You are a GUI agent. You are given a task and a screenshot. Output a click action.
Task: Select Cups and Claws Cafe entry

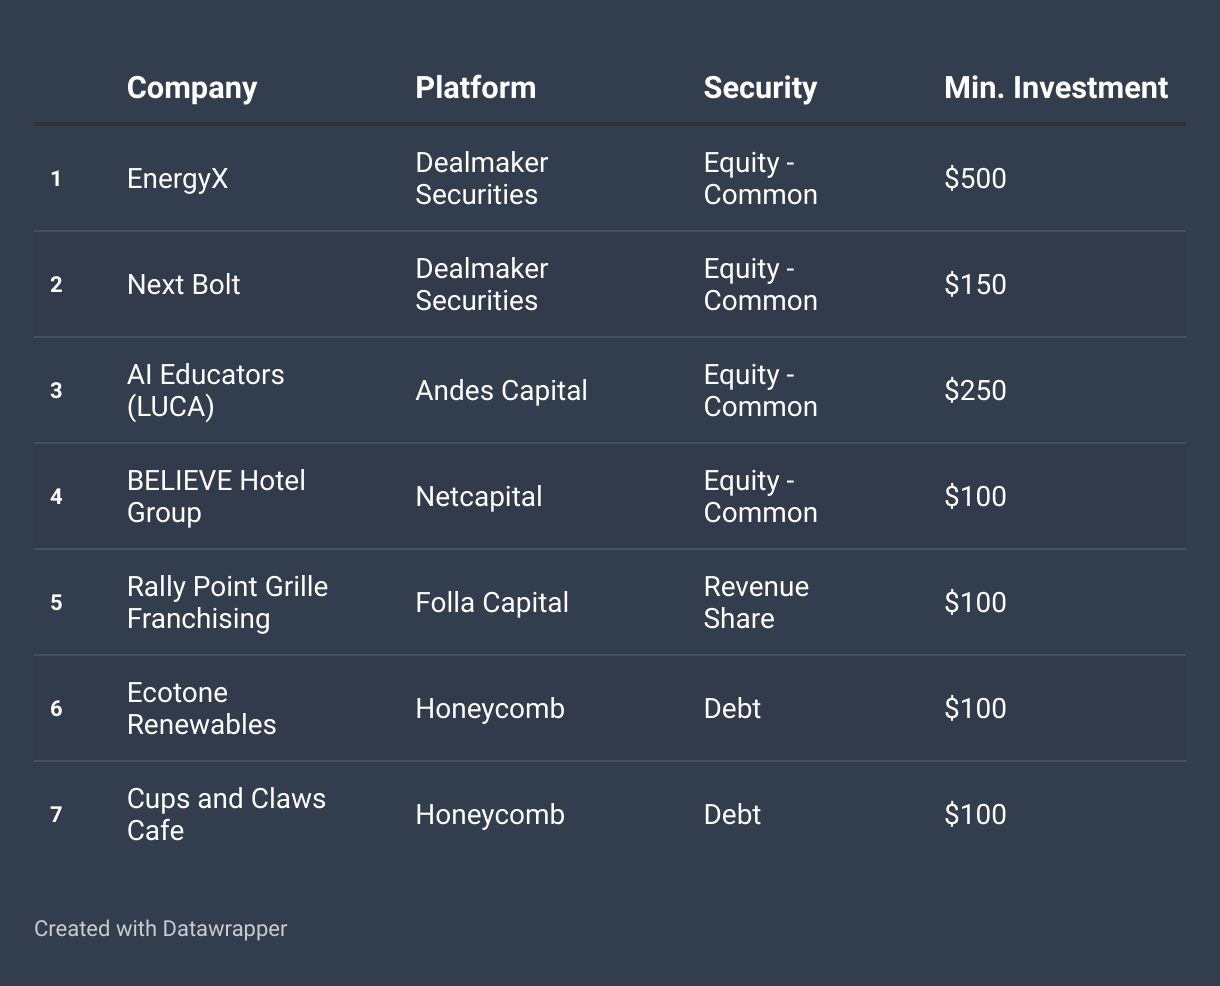point(226,814)
